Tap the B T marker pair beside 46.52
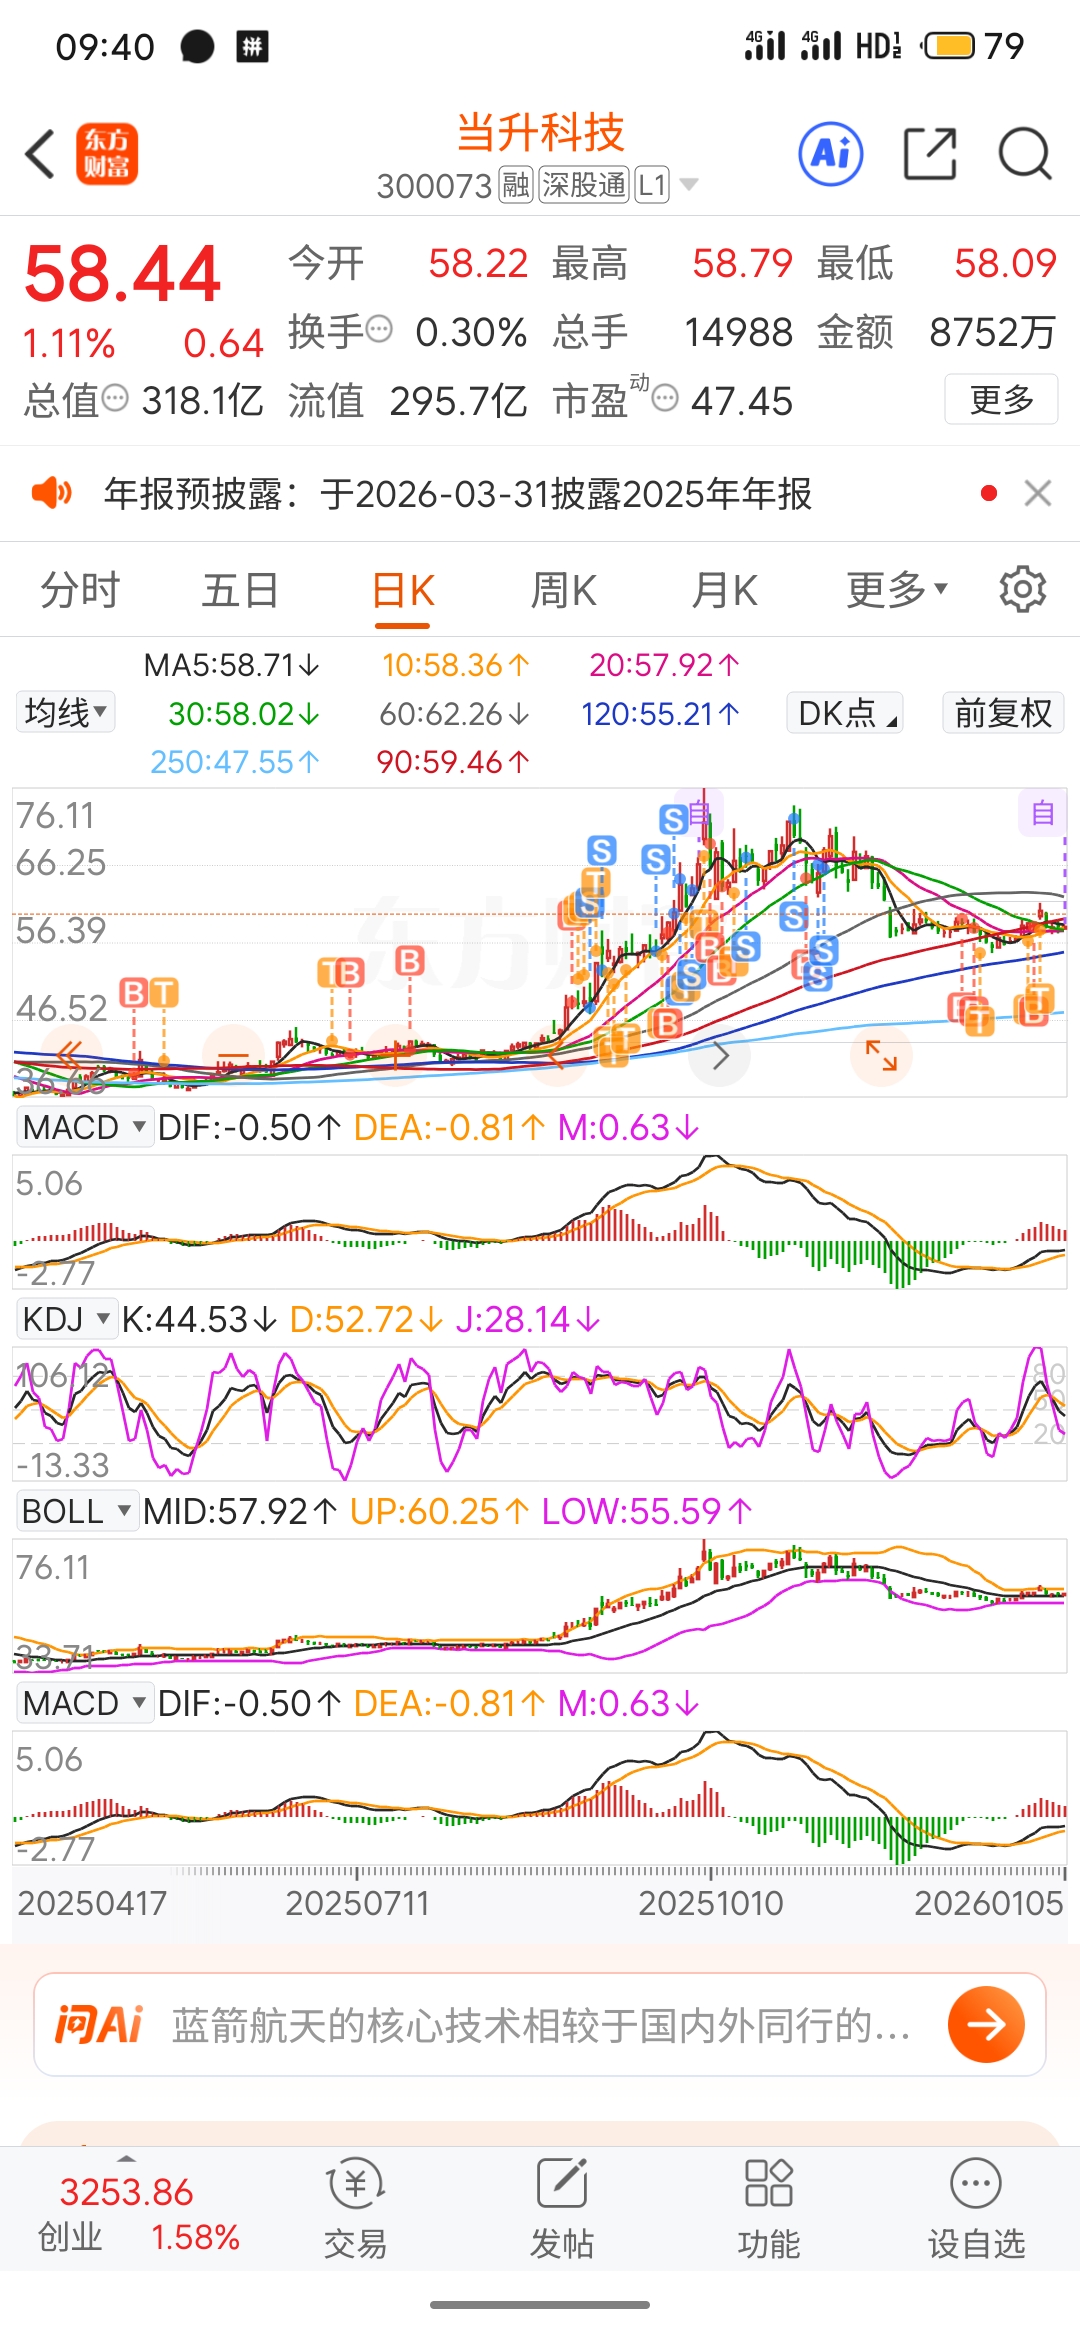This screenshot has width=1080, height=2340. 149,993
